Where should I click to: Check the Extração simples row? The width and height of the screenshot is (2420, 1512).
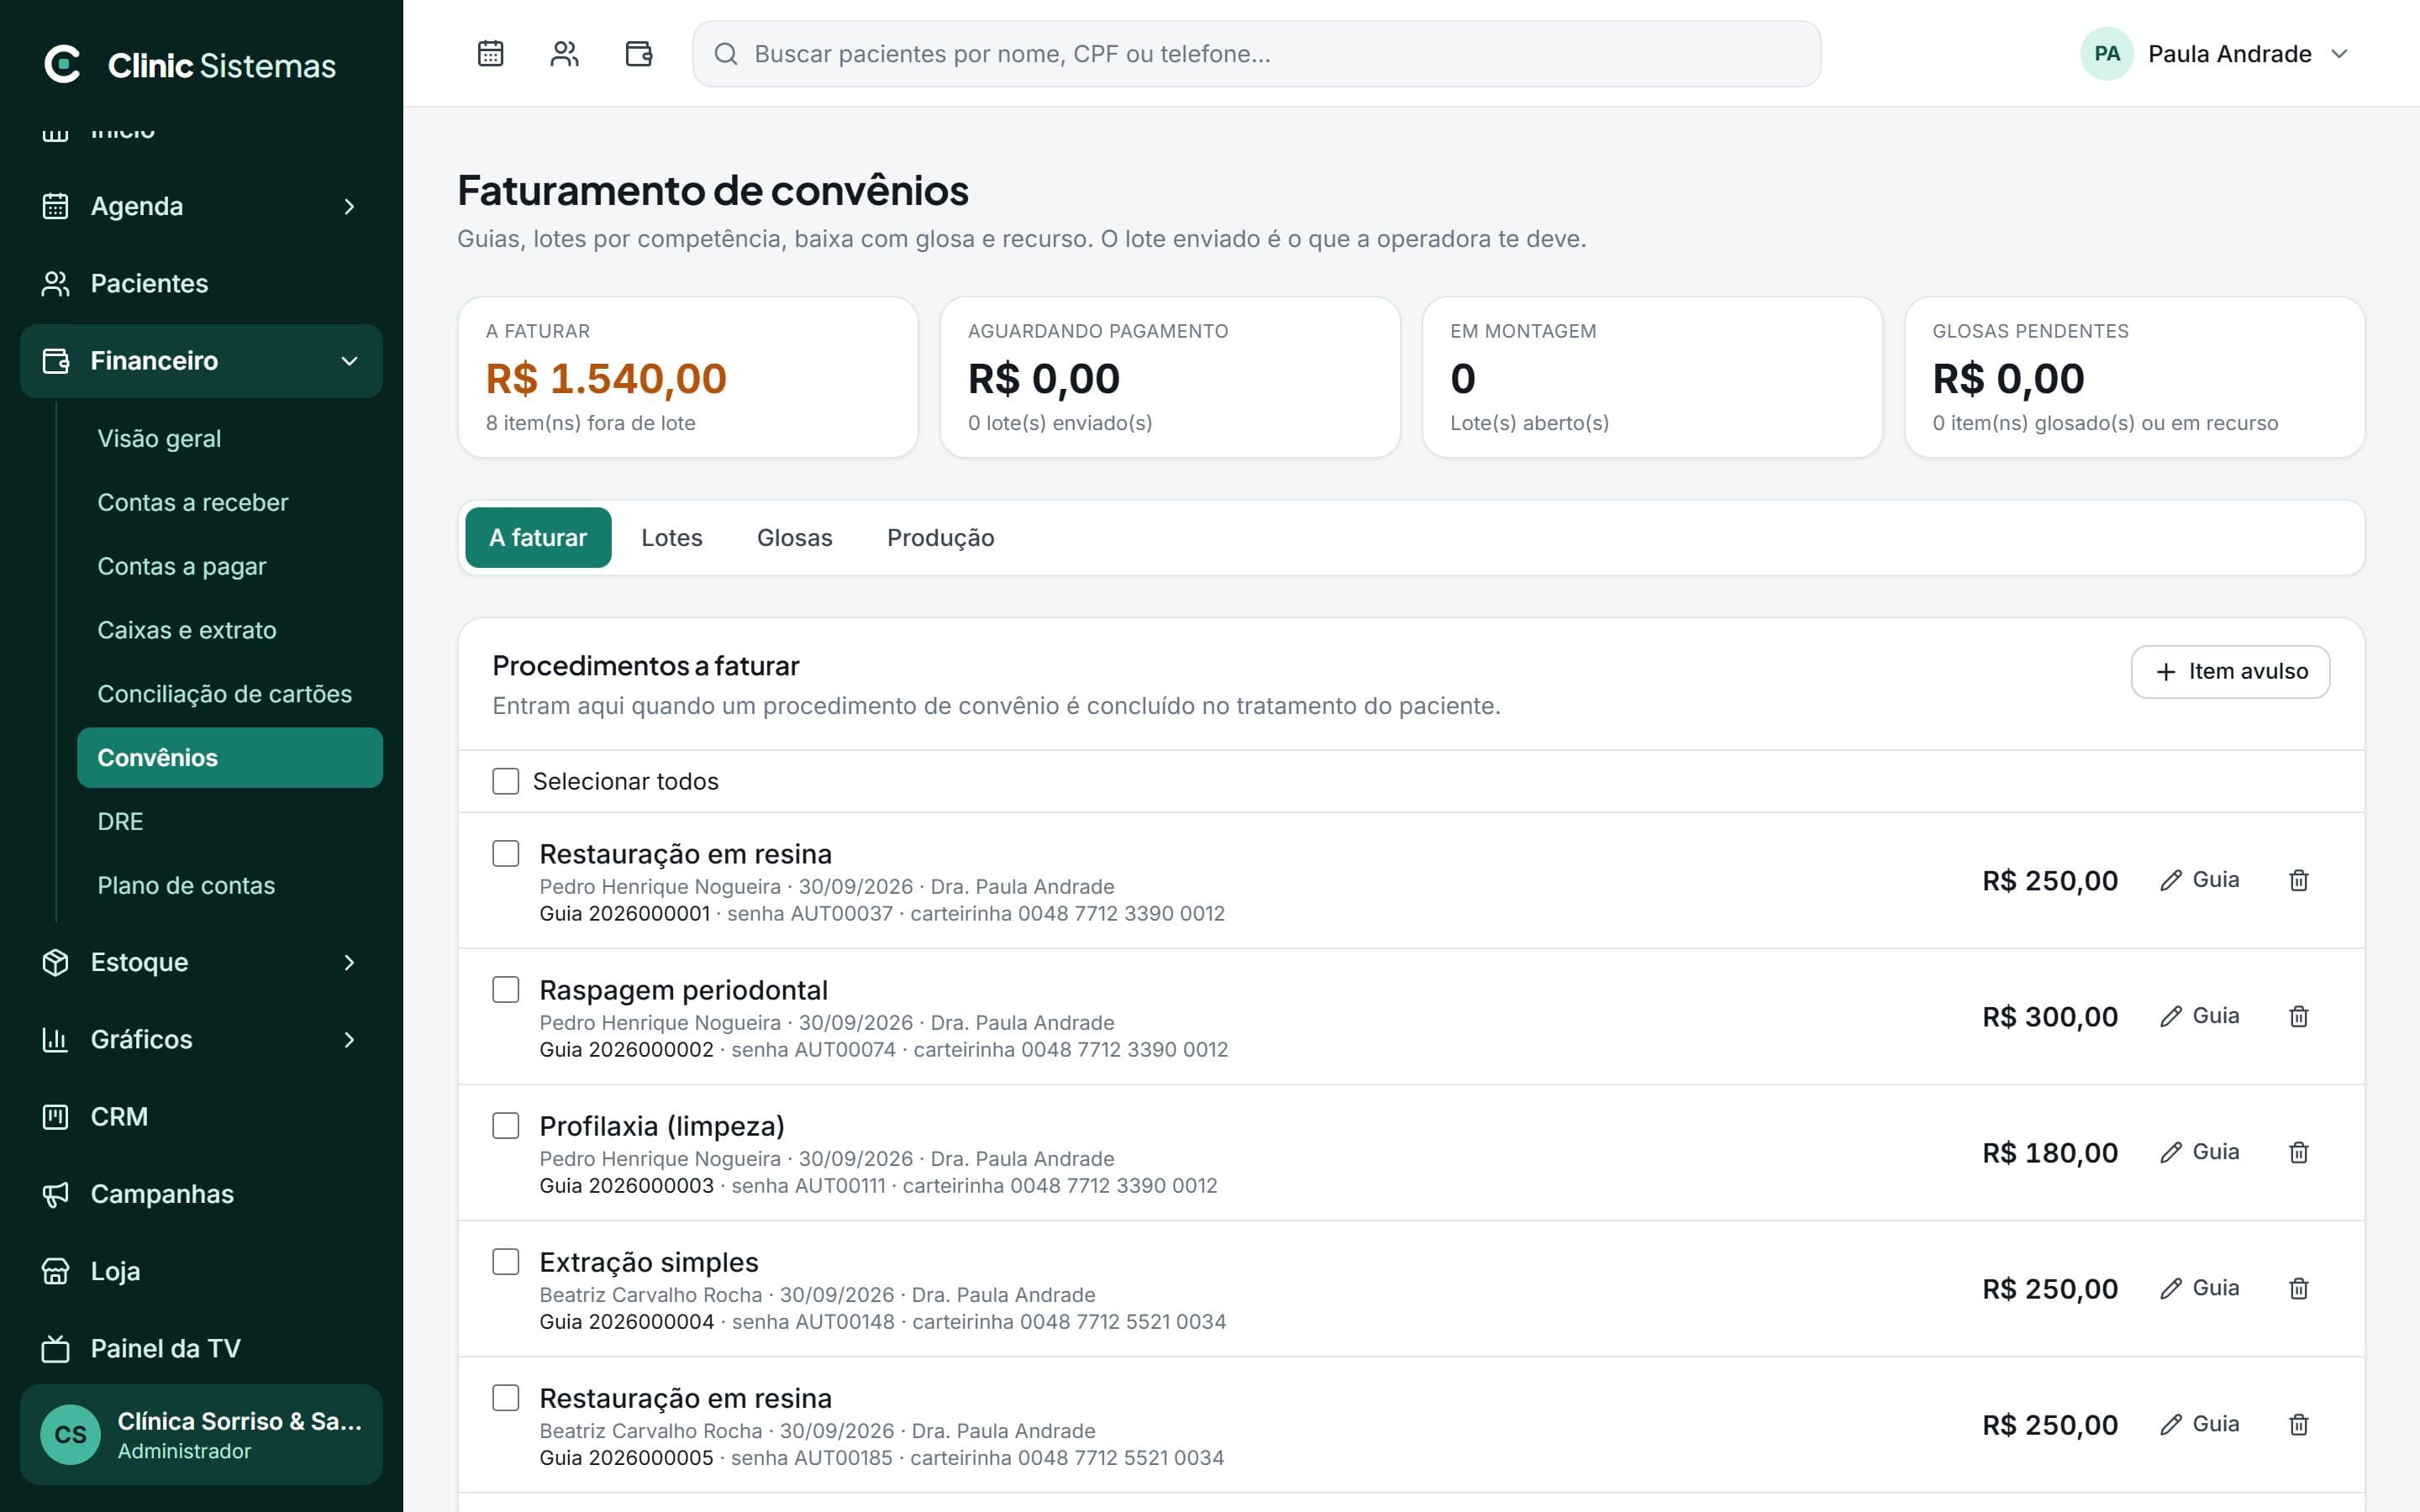[506, 1261]
